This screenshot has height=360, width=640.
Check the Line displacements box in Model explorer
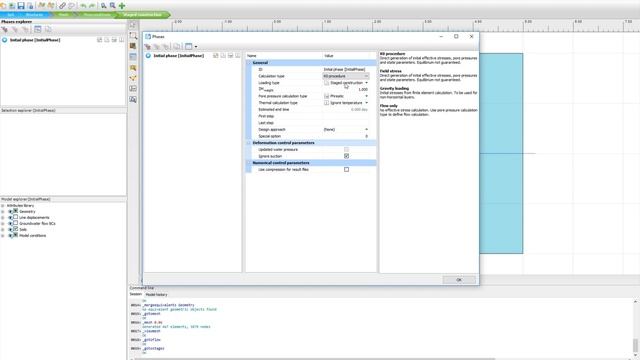pos(16,217)
